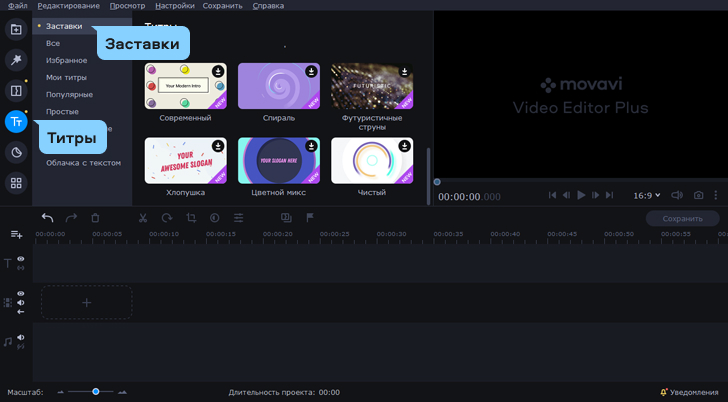The image size is (728, 402).
Task: Click the Масштаб zoom slider handle
Action: tap(96, 392)
